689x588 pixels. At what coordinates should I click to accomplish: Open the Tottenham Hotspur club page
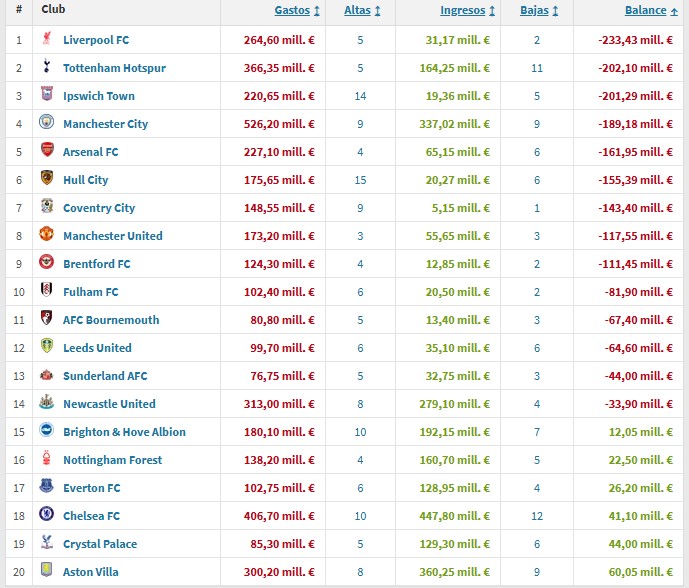[x=114, y=68]
